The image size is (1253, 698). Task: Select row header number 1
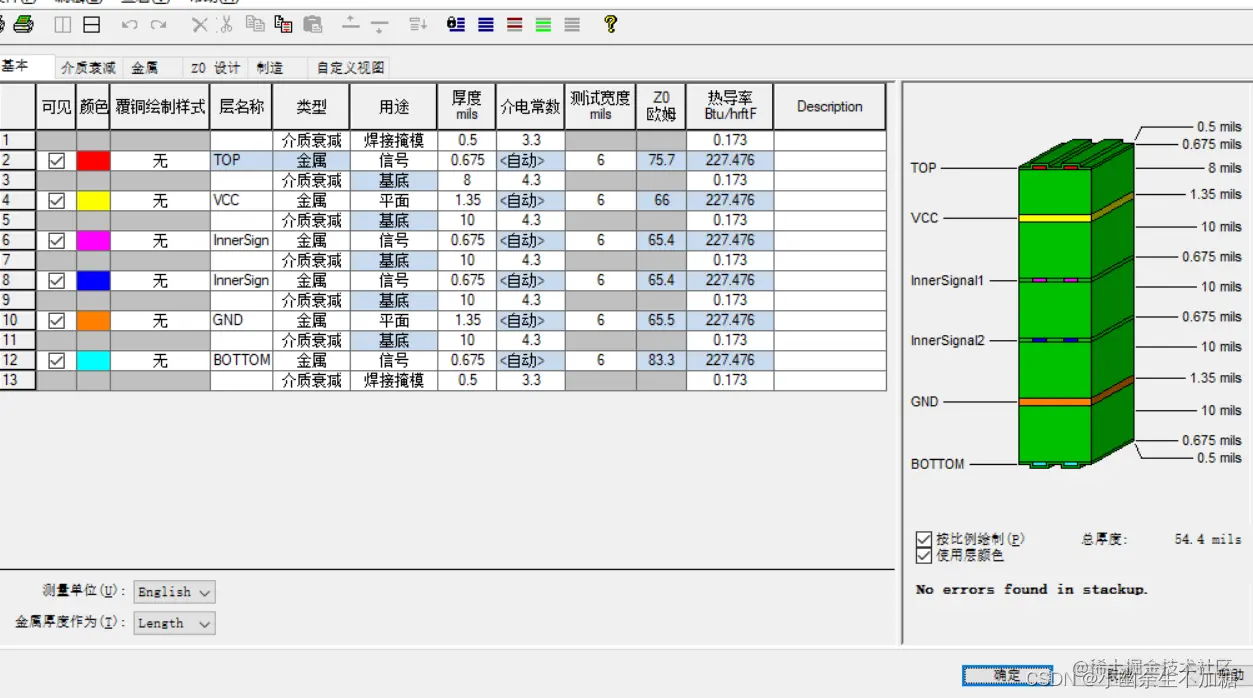pyautogui.click(x=17, y=140)
